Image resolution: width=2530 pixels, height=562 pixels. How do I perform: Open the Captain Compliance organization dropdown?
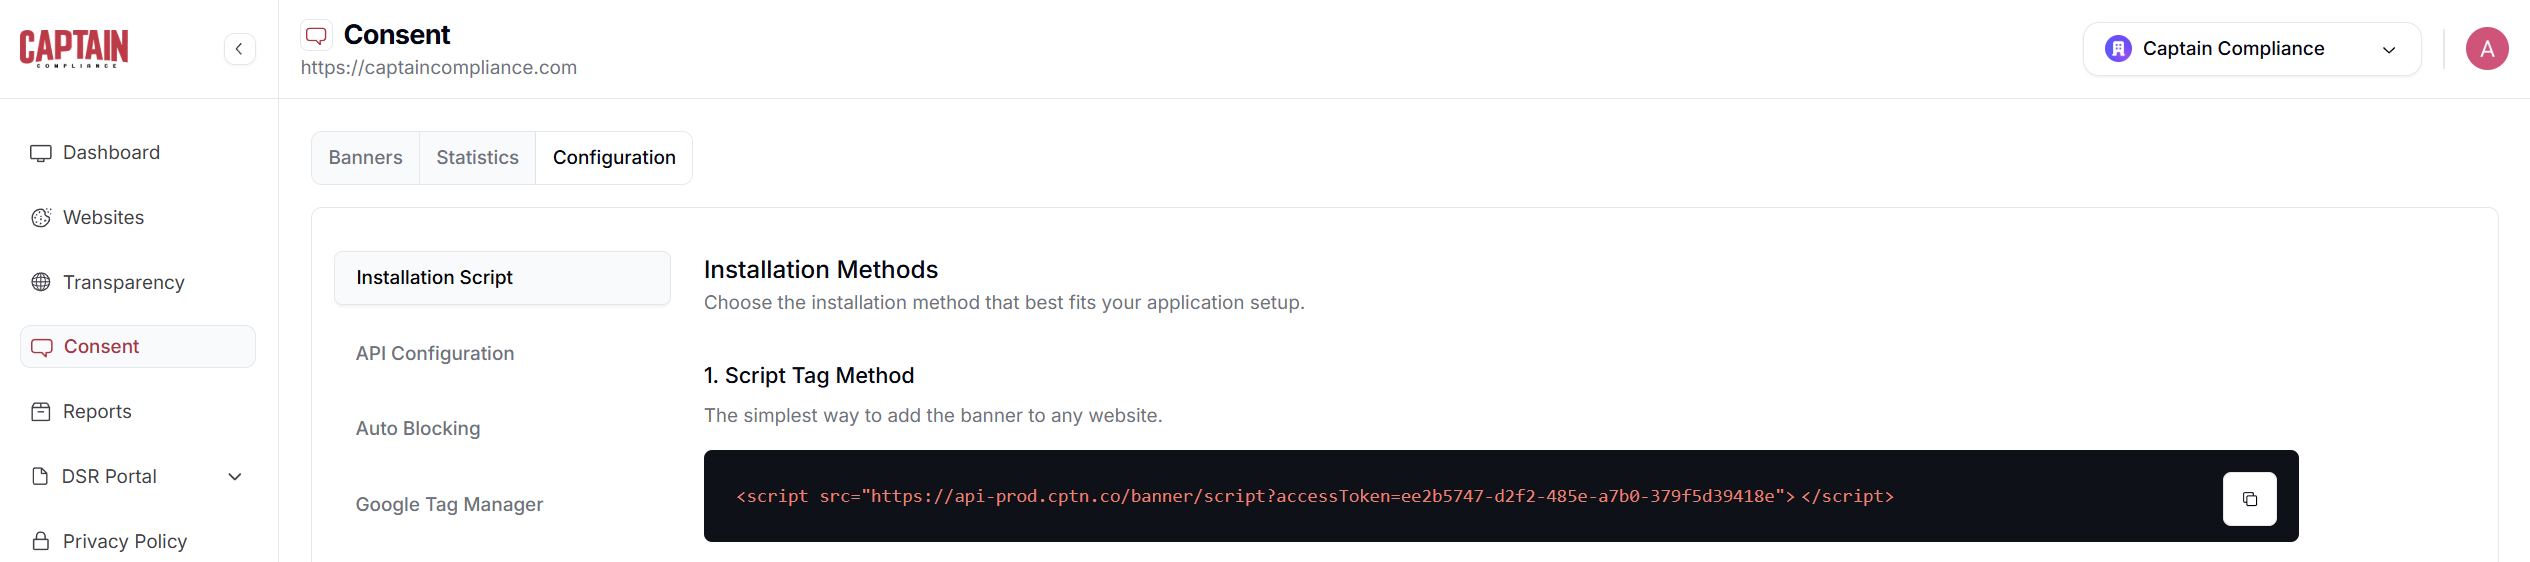[x=2251, y=49]
